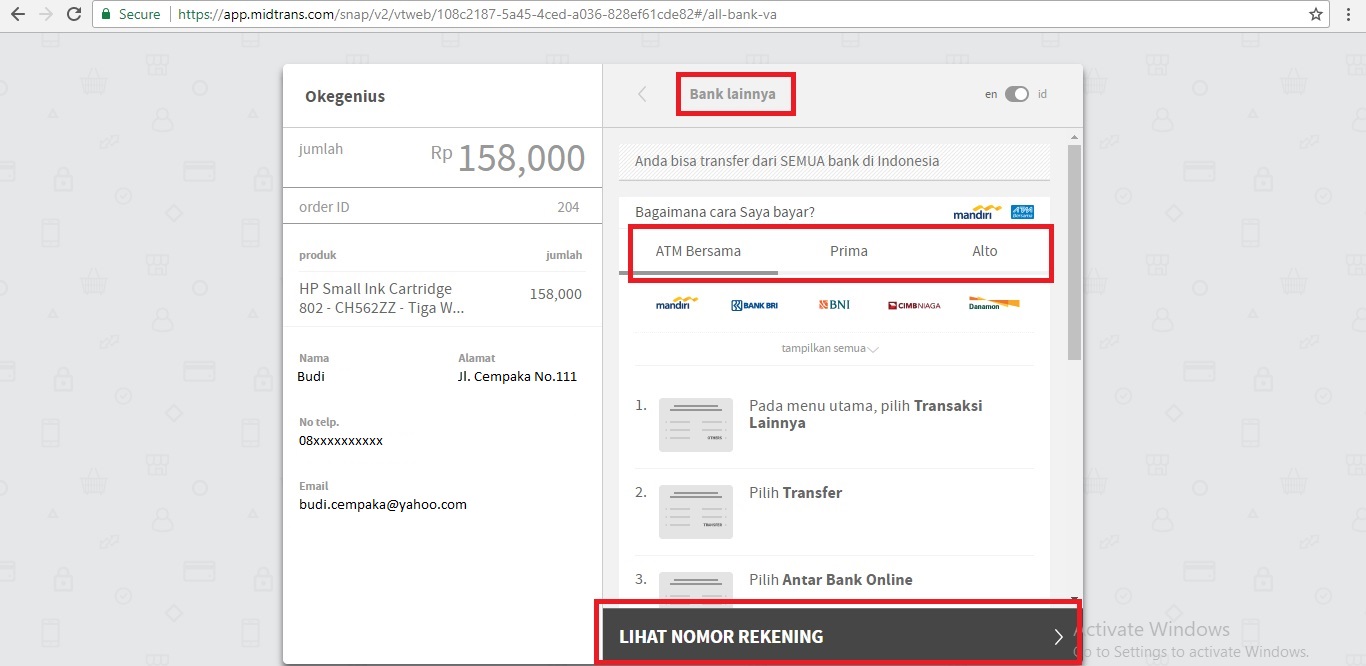This screenshot has height=666, width=1366.
Task: Expand bank list via tampilkan semua
Action: (x=830, y=349)
